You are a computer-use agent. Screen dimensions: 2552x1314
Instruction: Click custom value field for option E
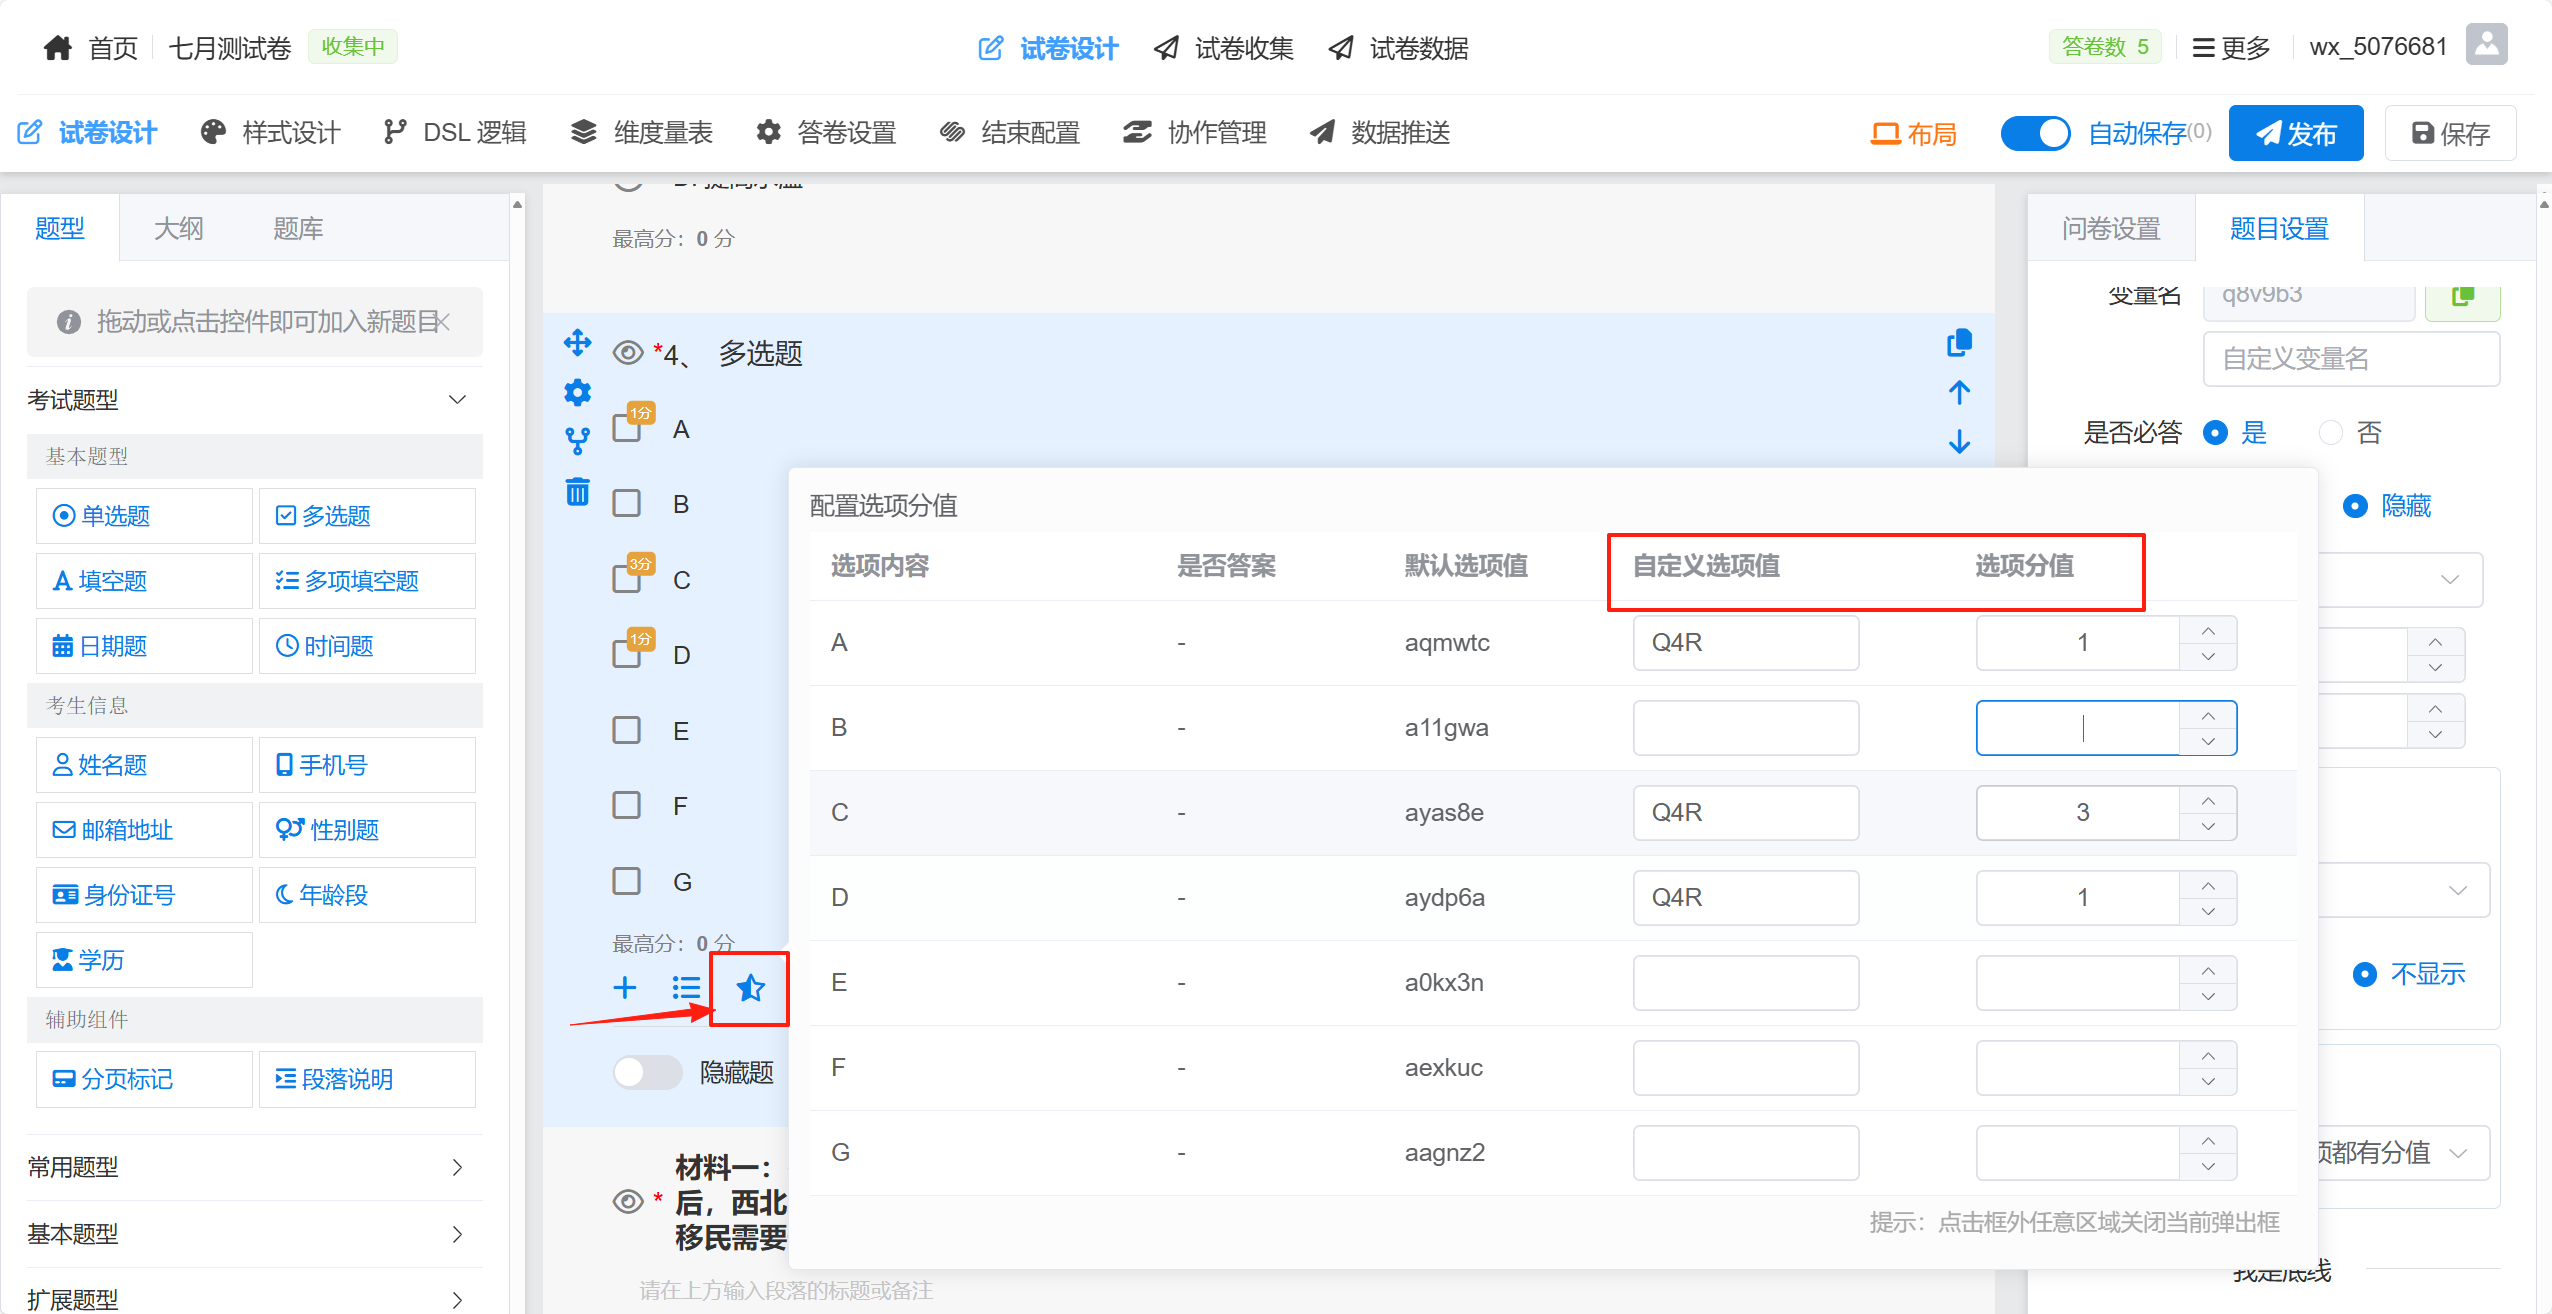pos(1745,982)
